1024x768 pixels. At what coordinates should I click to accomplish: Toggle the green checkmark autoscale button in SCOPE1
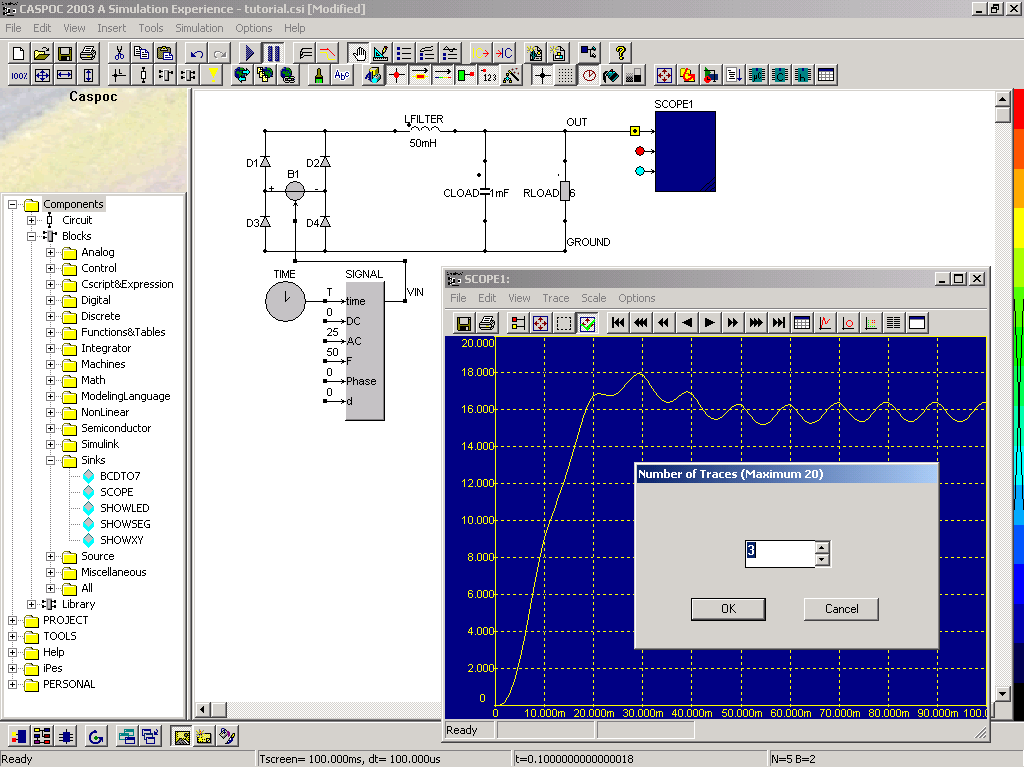pos(587,323)
